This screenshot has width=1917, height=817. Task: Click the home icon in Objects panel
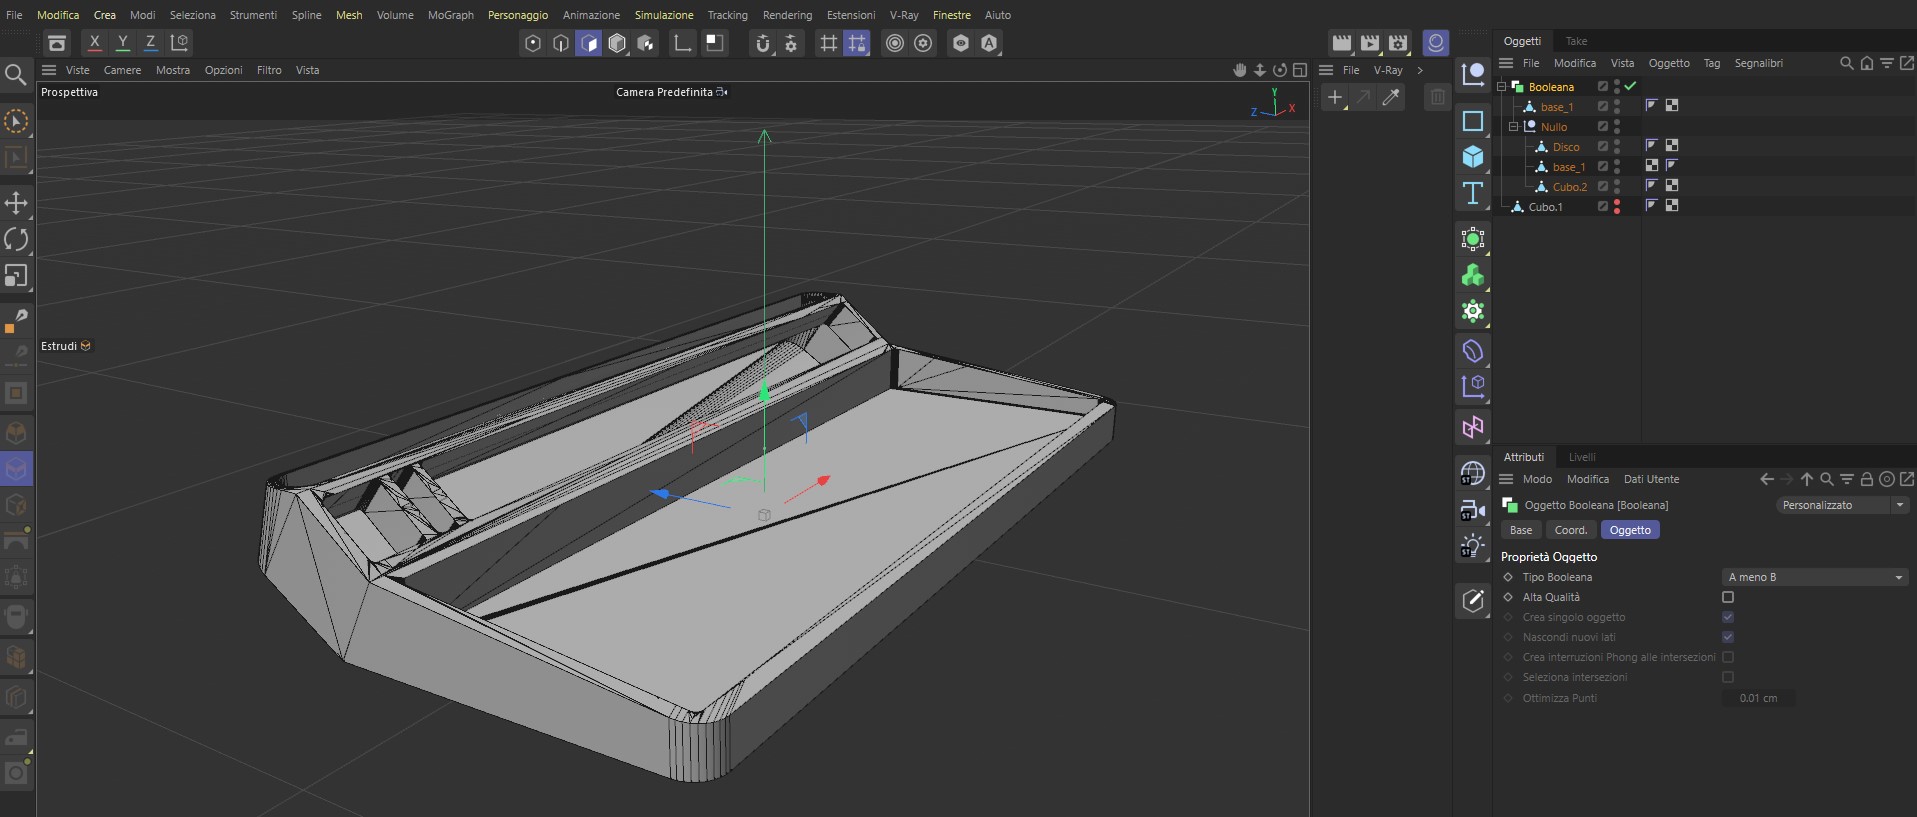pos(1867,63)
